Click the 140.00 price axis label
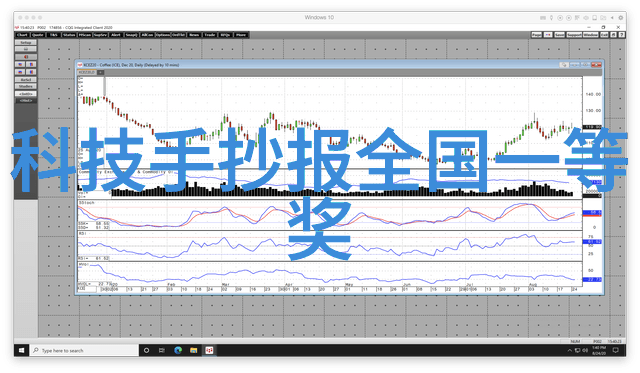The image size is (640, 373). click(593, 94)
